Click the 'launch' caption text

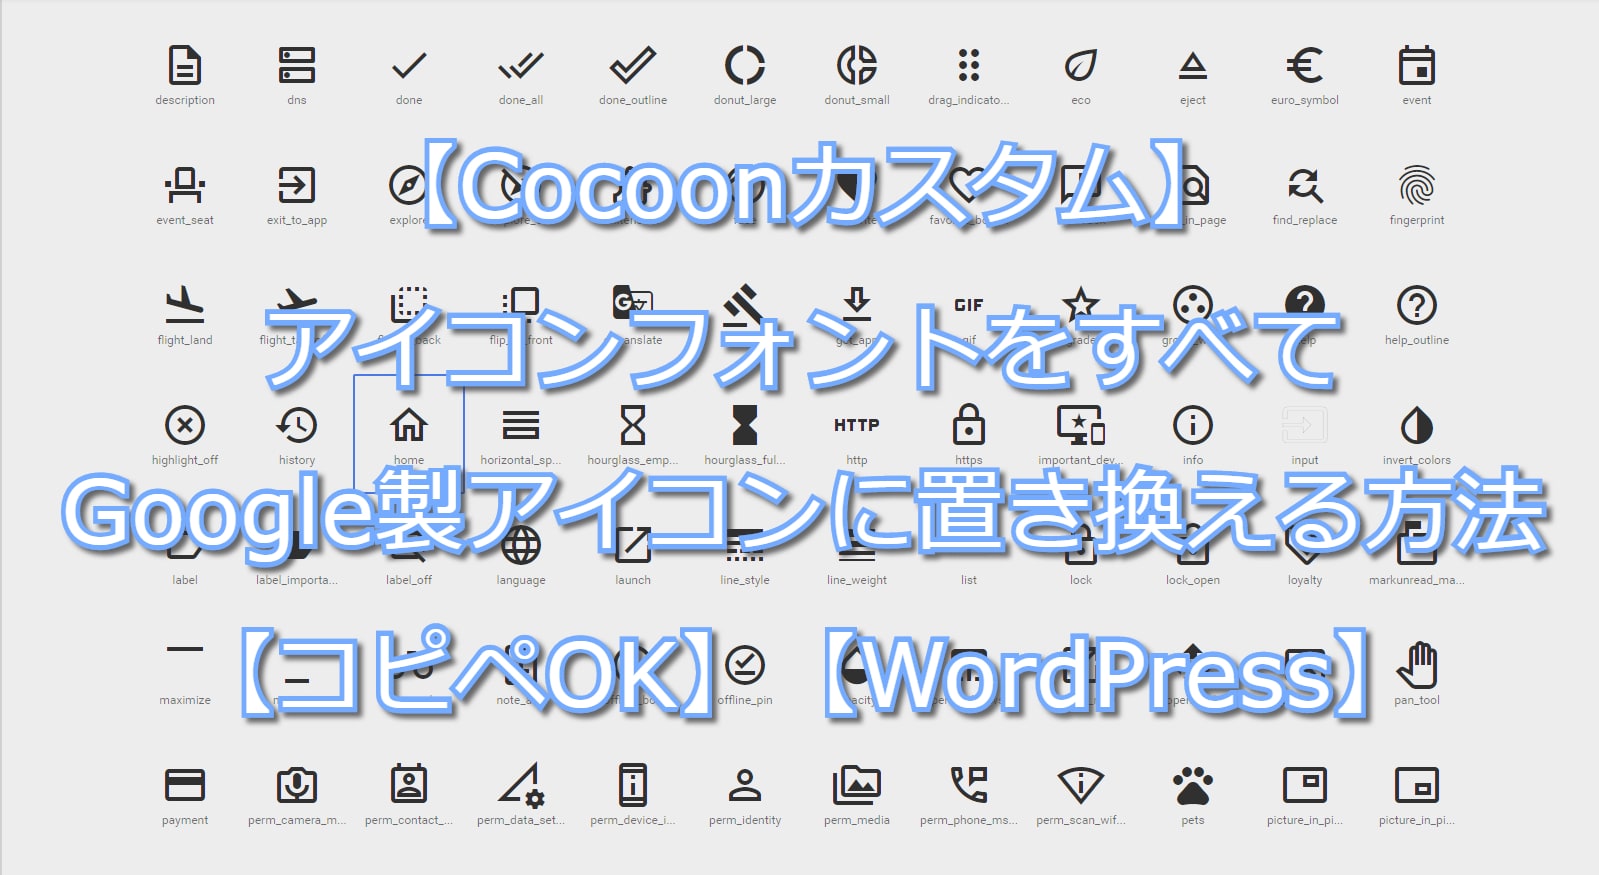(x=633, y=580)
